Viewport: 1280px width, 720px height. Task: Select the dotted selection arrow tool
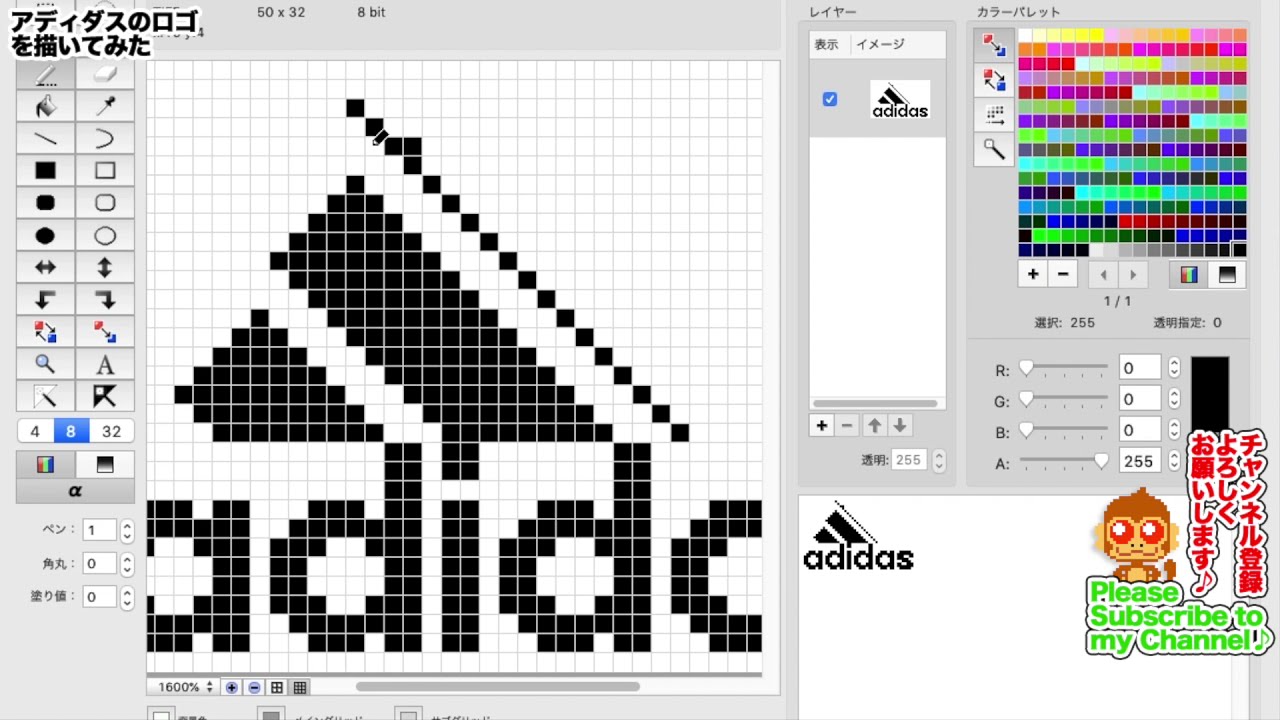[x=45, y=396]
